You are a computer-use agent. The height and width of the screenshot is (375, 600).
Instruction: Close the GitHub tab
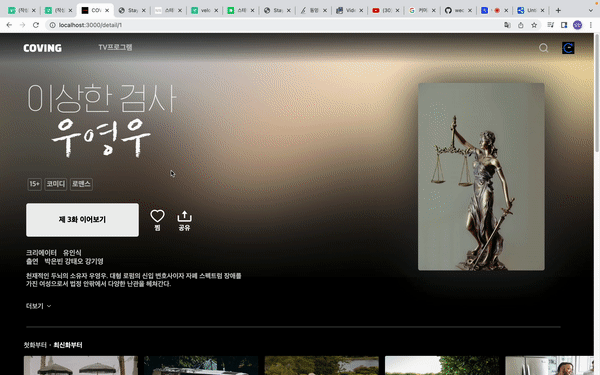[470, 10]
